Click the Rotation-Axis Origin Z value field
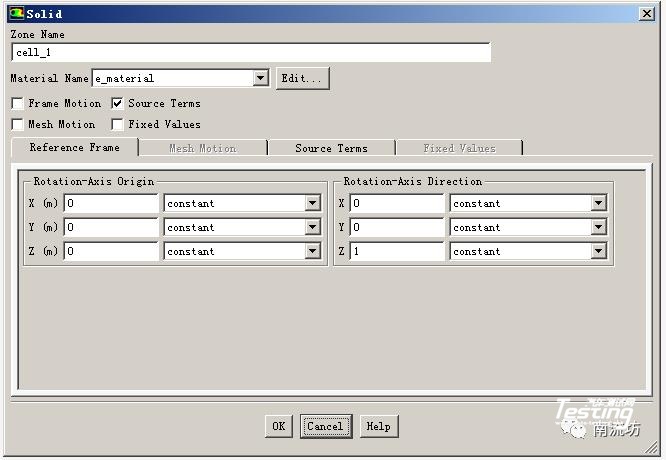This screenshot has height=460, width=666. coord(111,251)
